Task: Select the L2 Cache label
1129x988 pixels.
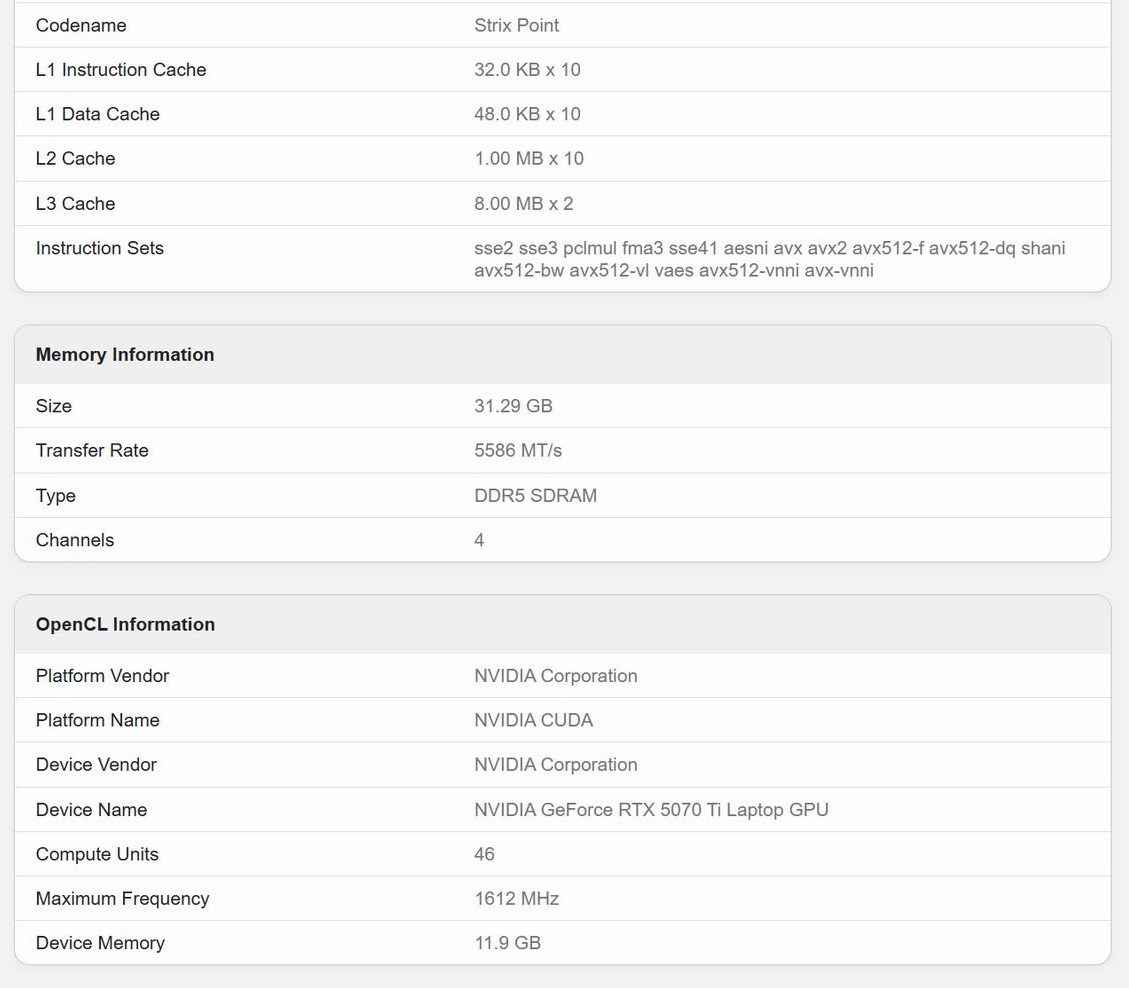Action: [x=76, y=158]
